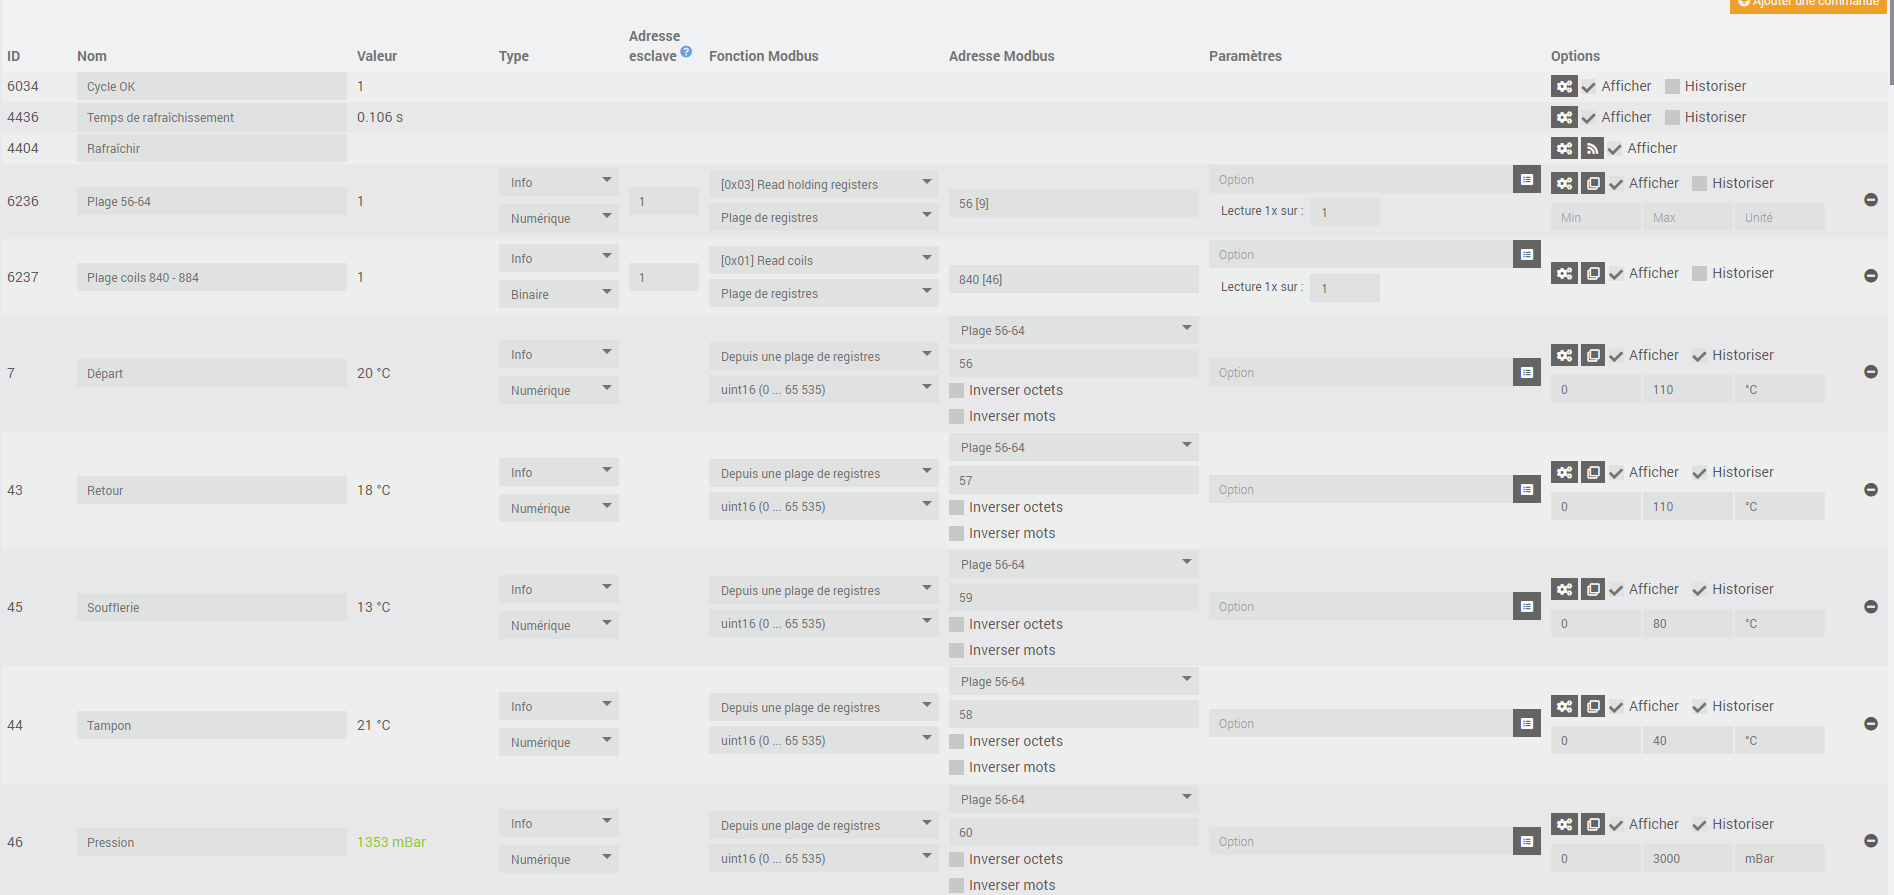Image resolution: width=1894 pixels, height=895 pixels.
Task: Toggle Inverser mots for Tampon
Action: tap(957, 768)
